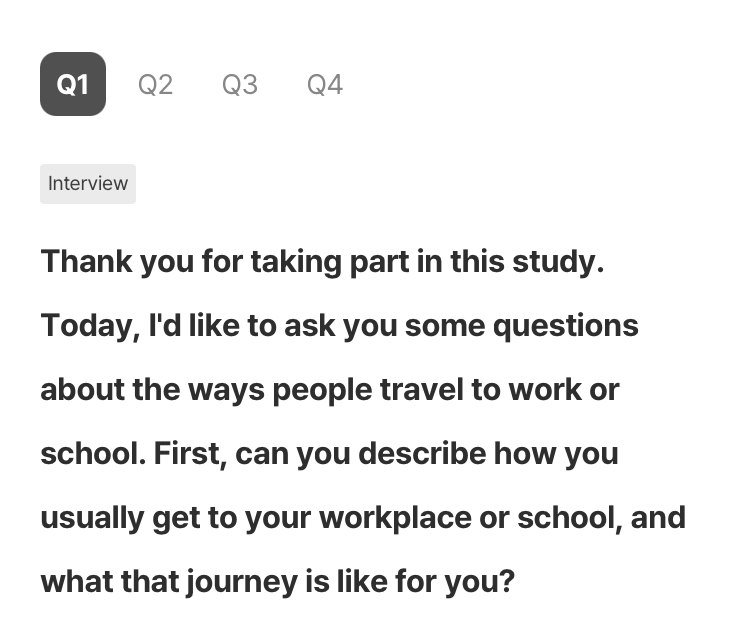Click the line starting with 'usually get to'
The height and width of the screenshot is (618, 750).
coord(362,518)
